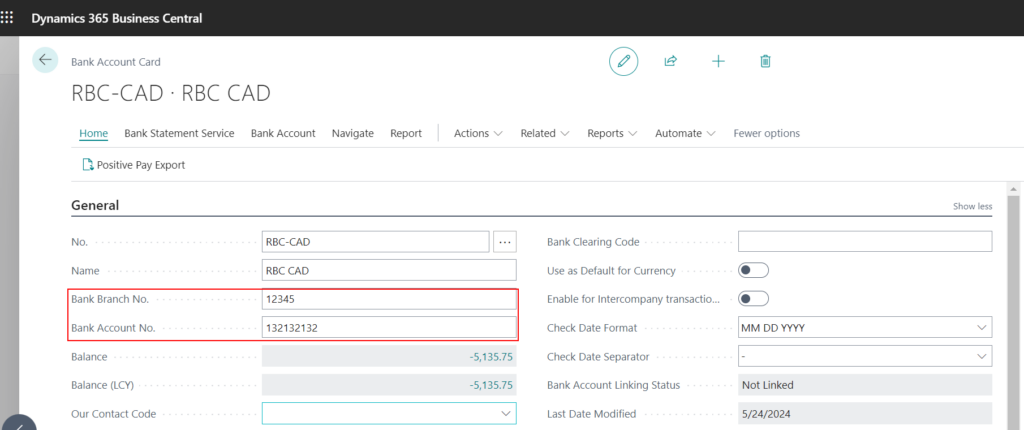Expand the Automate menu

click(685, 133)
